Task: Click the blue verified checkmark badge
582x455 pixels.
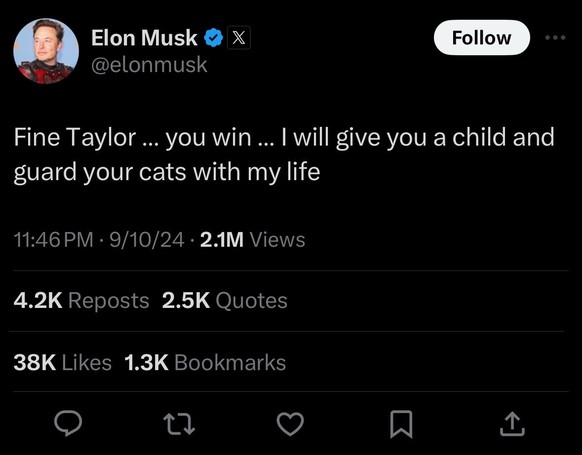Action: pyautogui.click(x=213, y=38)
